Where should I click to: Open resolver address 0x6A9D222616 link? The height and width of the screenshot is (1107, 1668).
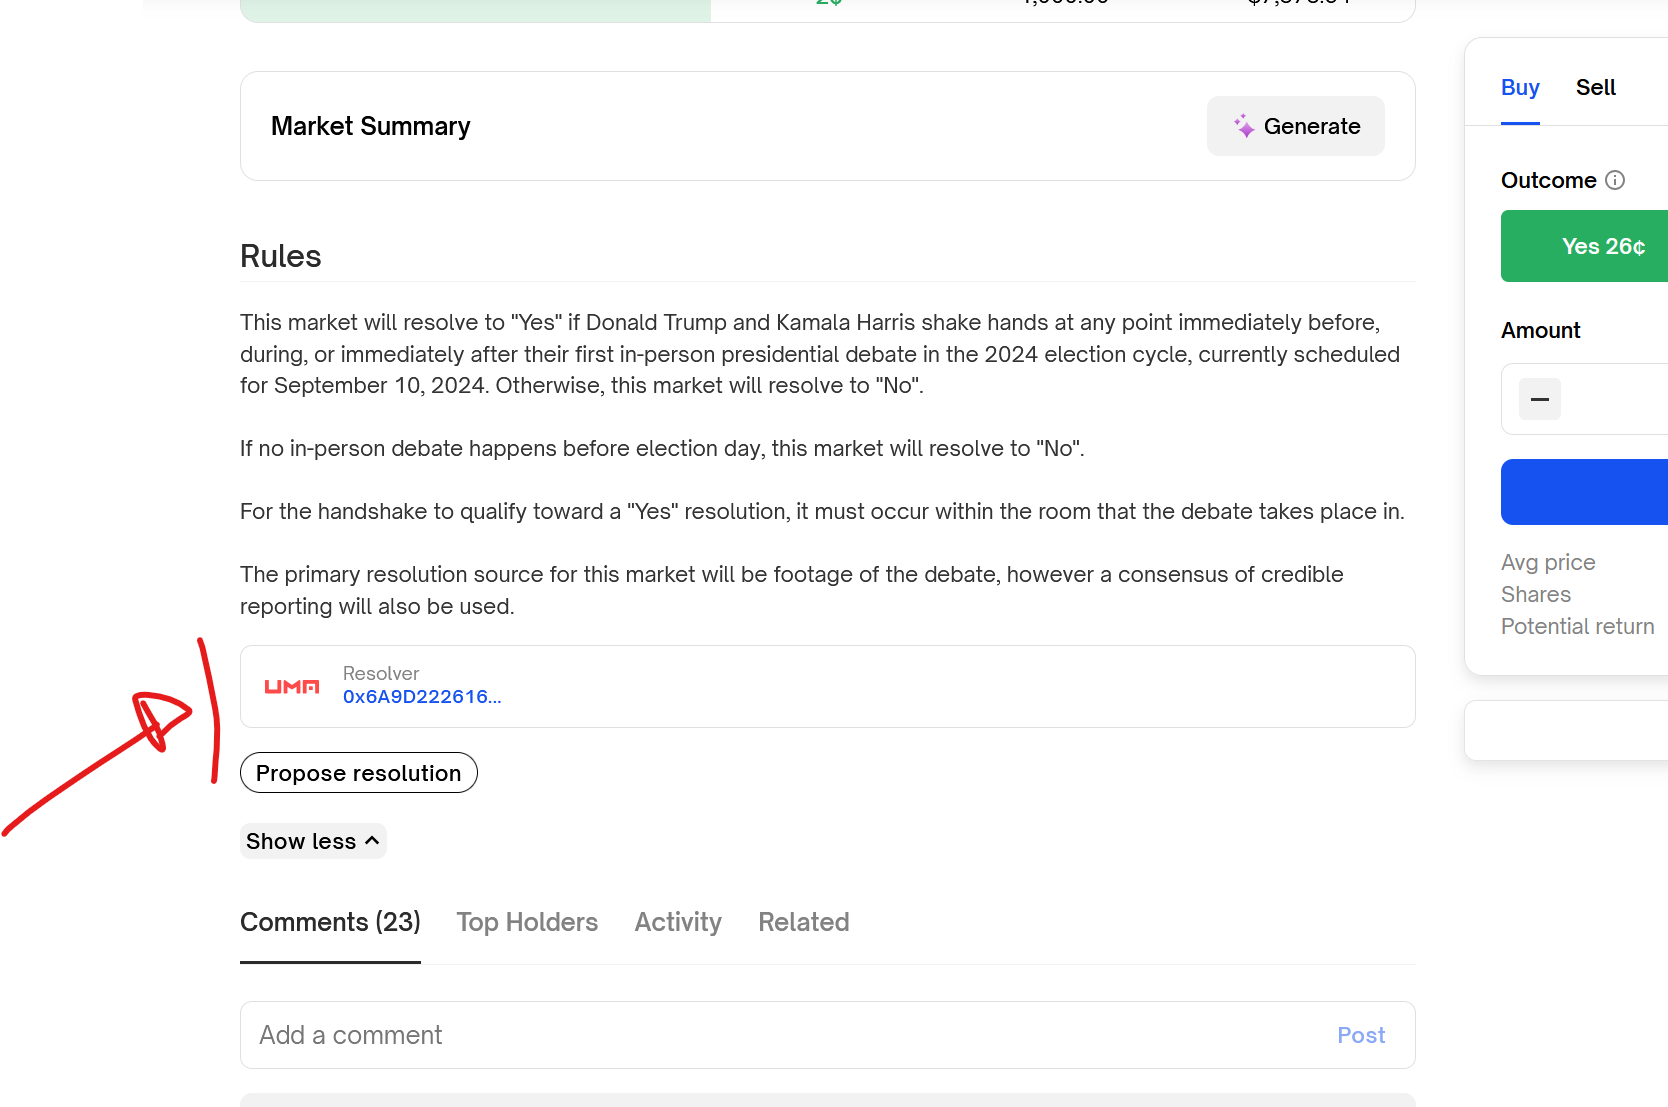tap(422, 697)
